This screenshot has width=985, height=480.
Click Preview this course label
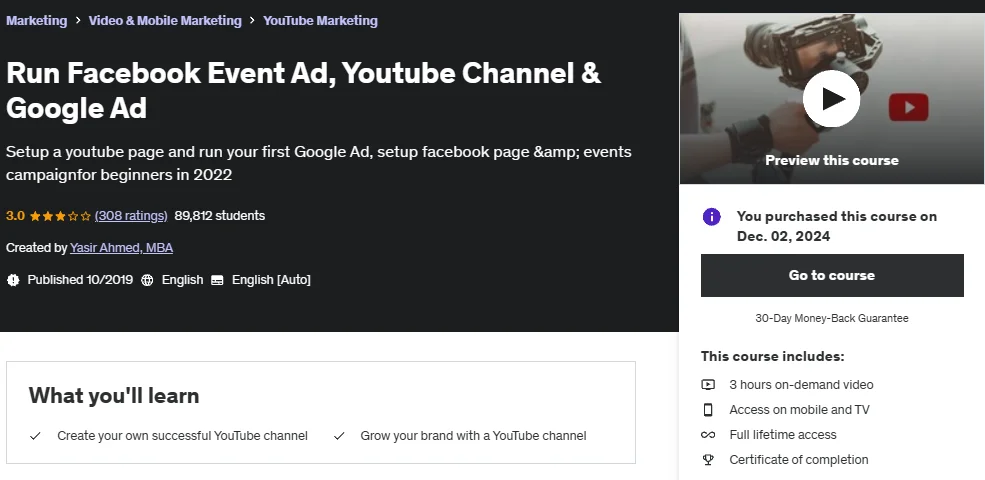[x=832, y=160]
